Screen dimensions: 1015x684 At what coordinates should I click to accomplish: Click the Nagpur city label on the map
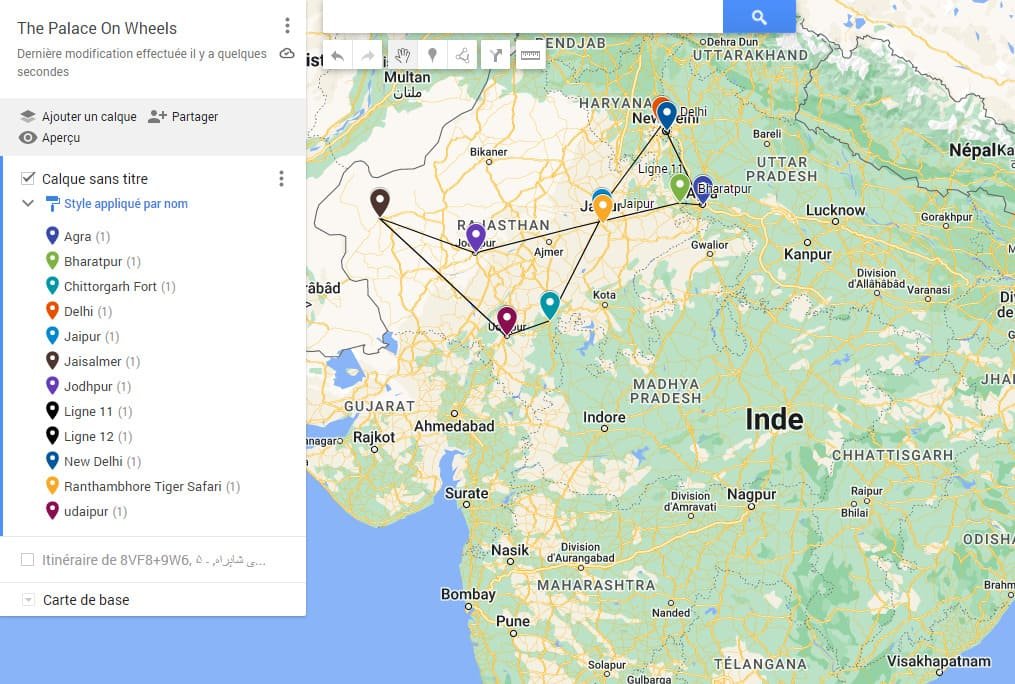(x=752, y=494)
